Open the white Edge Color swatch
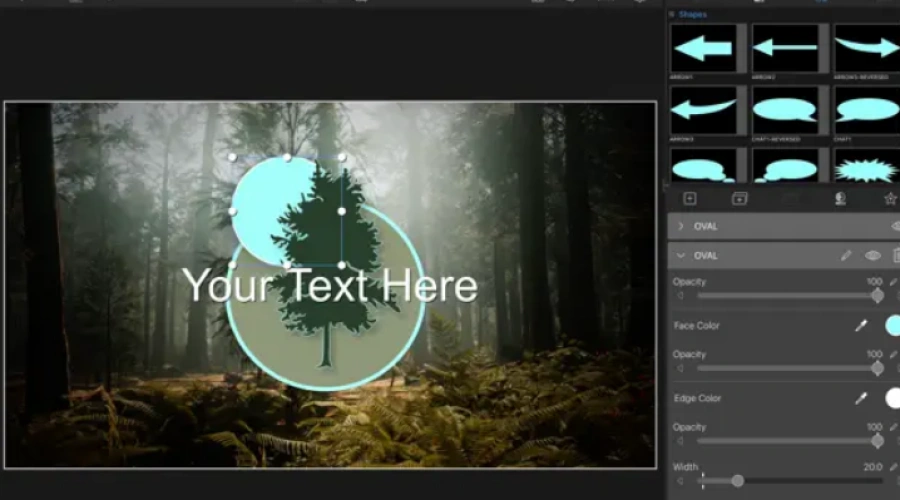 (x=893, y=398)
